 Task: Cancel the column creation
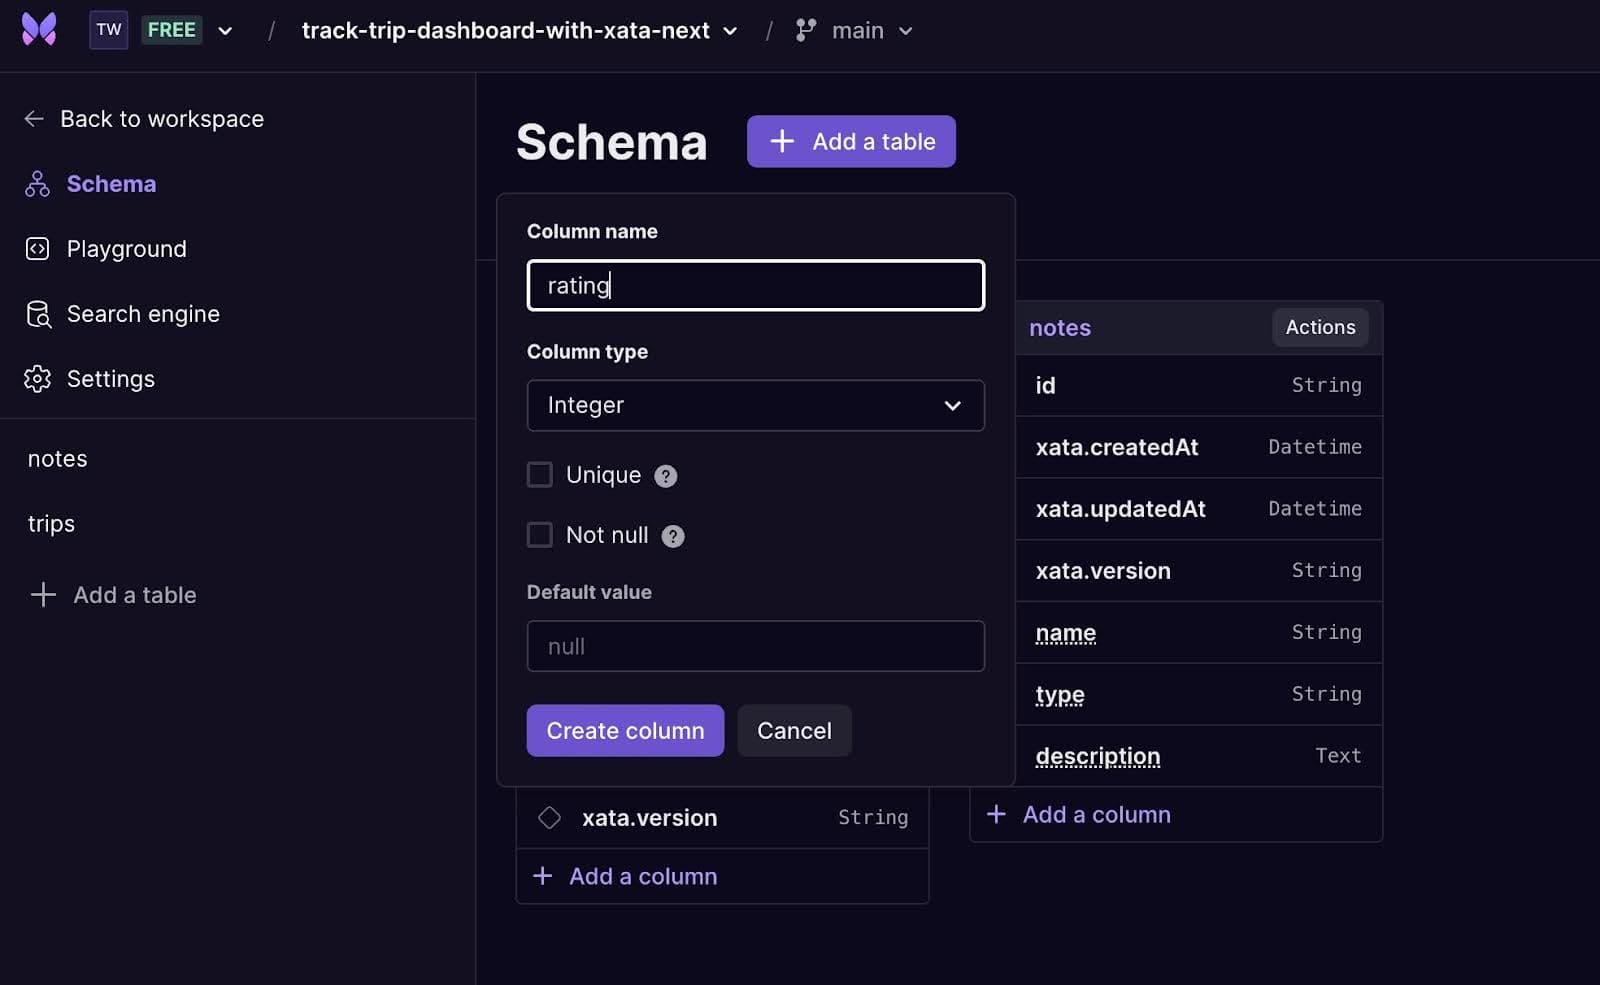point(794,731)
